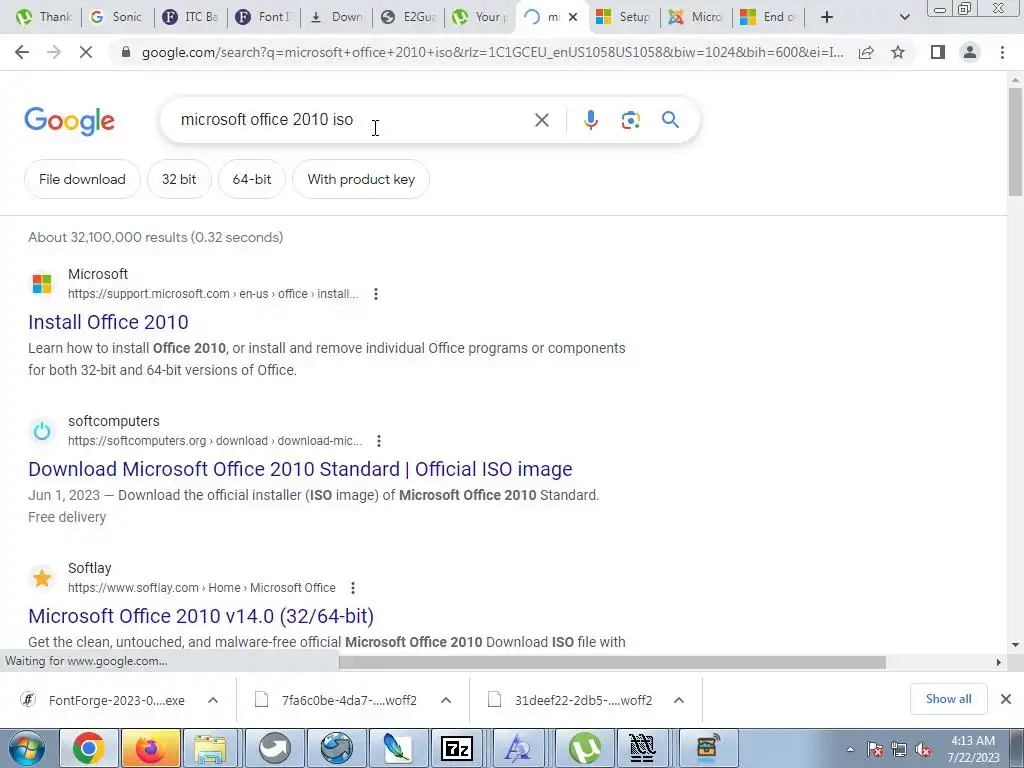Expand FontForge download options arrow
The image size is (1024, 768).
pyautogui.click(x=213, y=700)
